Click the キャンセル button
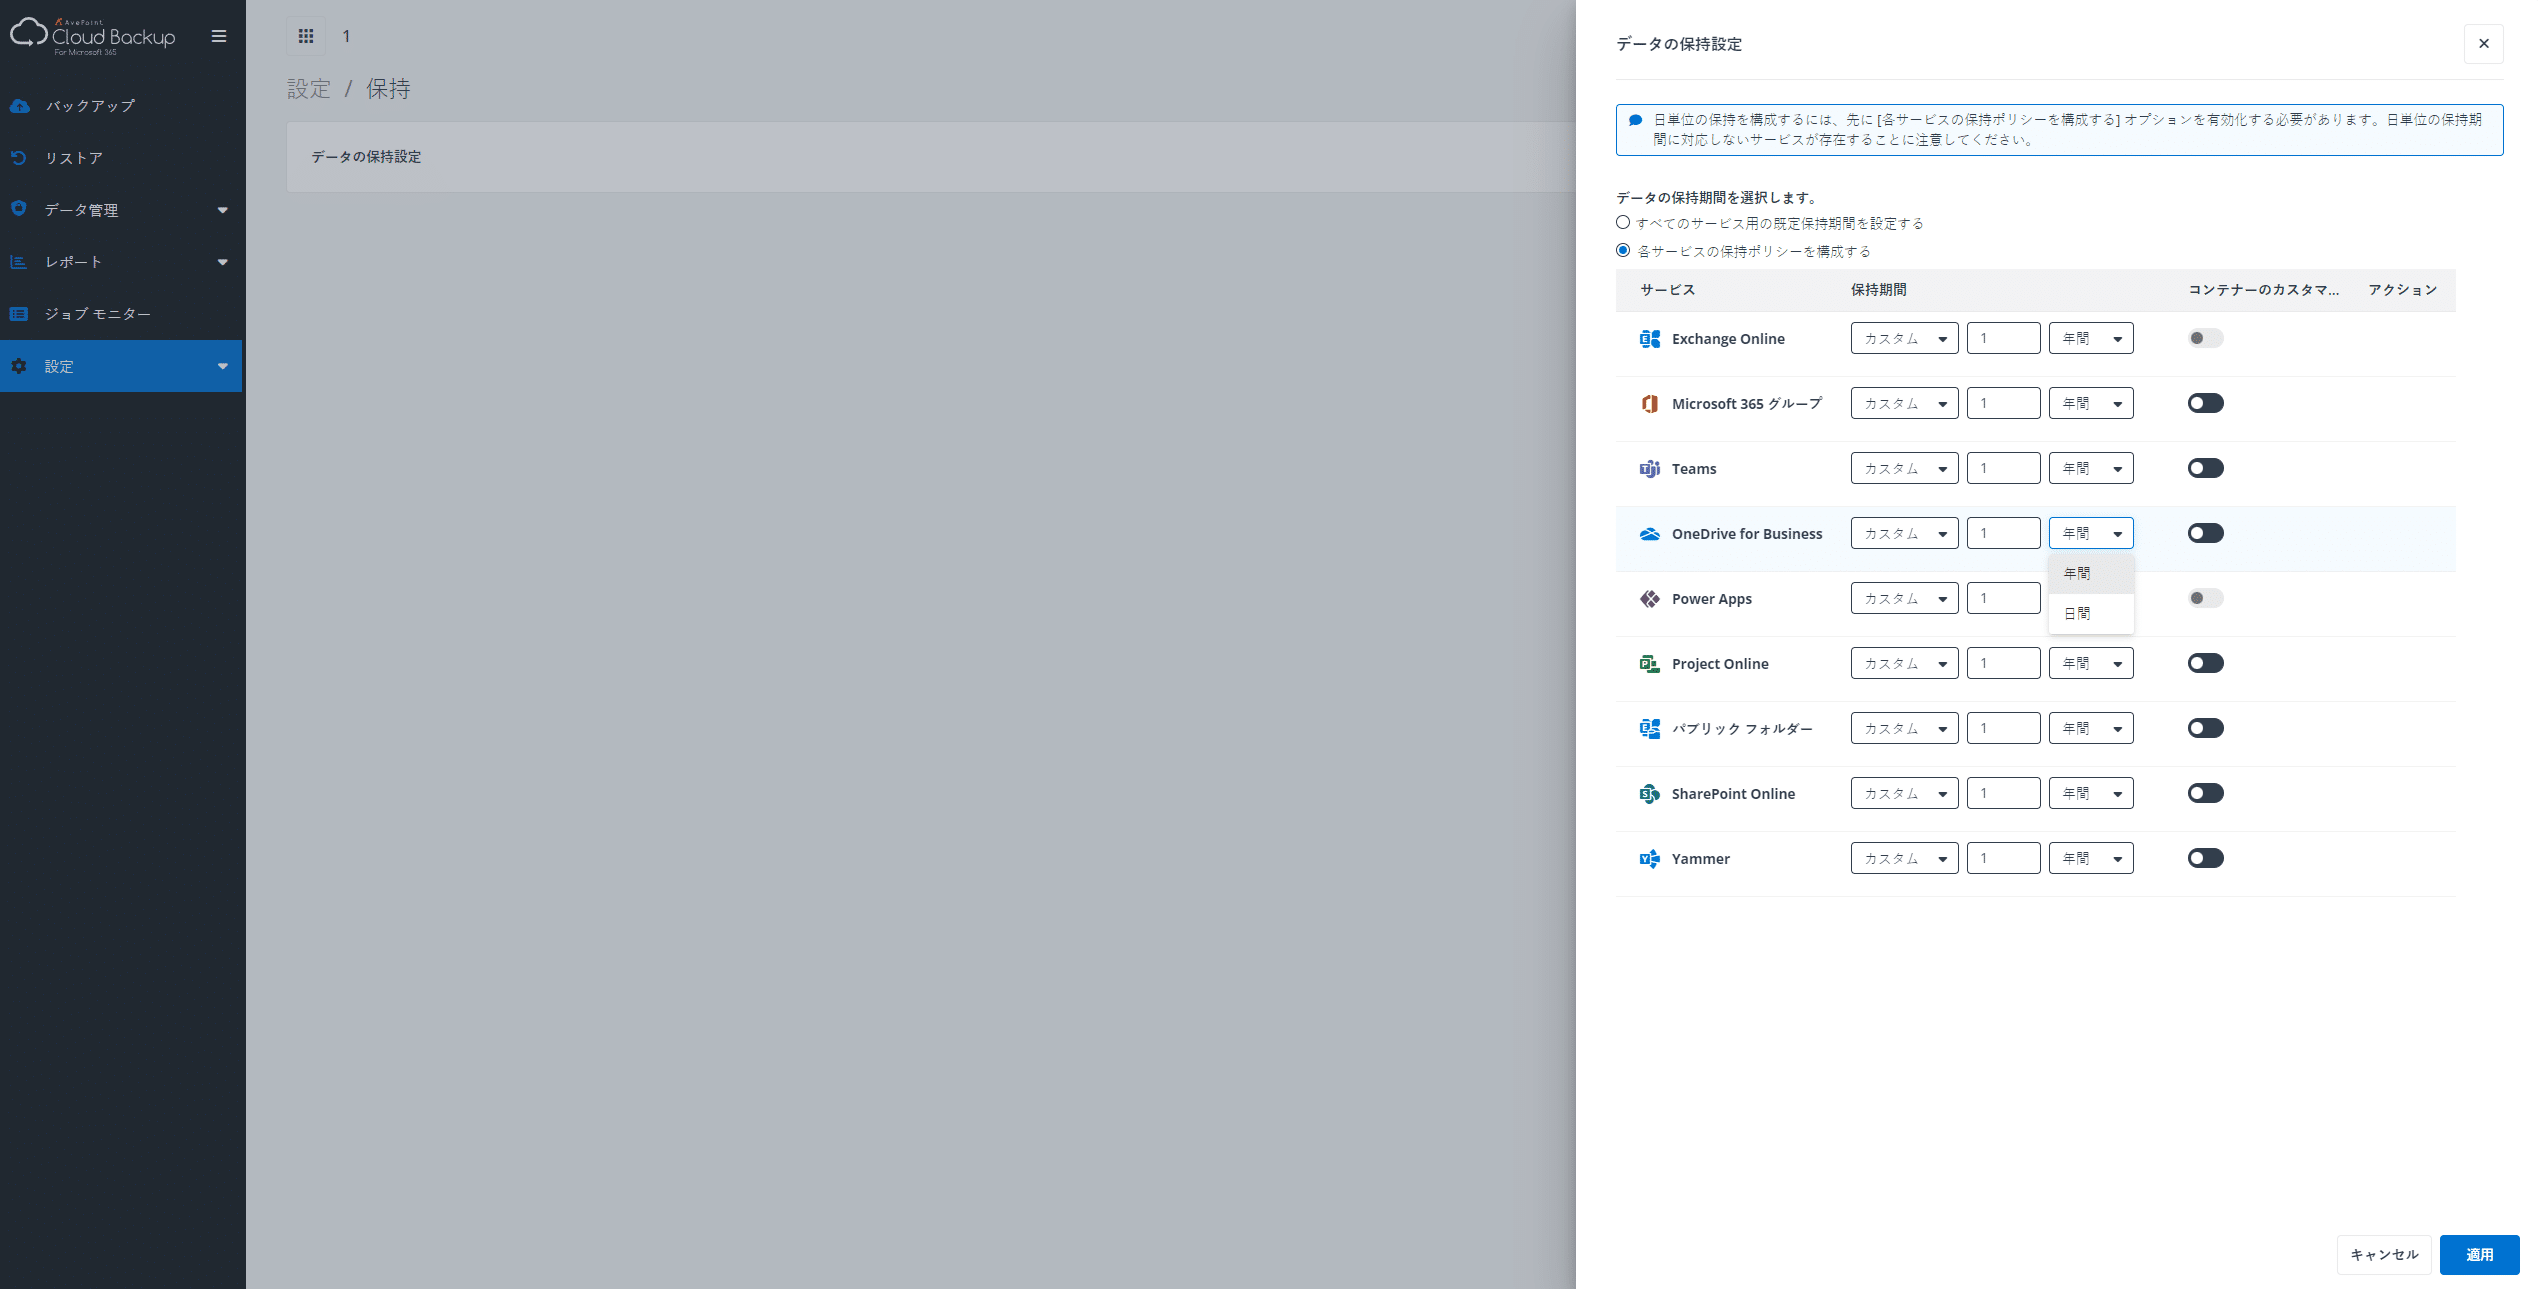This screenshot has width=2538, height=1289. [x=2384, y=1255]
